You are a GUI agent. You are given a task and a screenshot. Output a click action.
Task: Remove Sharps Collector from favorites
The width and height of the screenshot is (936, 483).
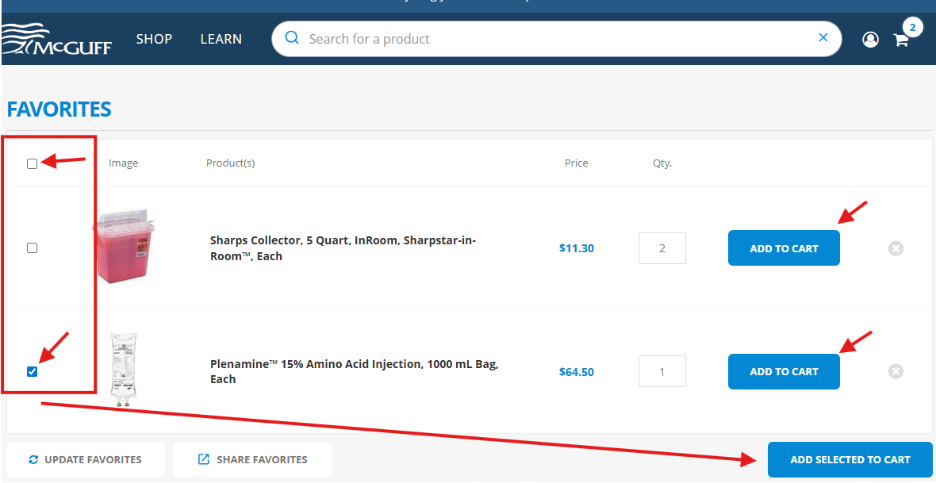pyautogui.click(x=896, y=248)
